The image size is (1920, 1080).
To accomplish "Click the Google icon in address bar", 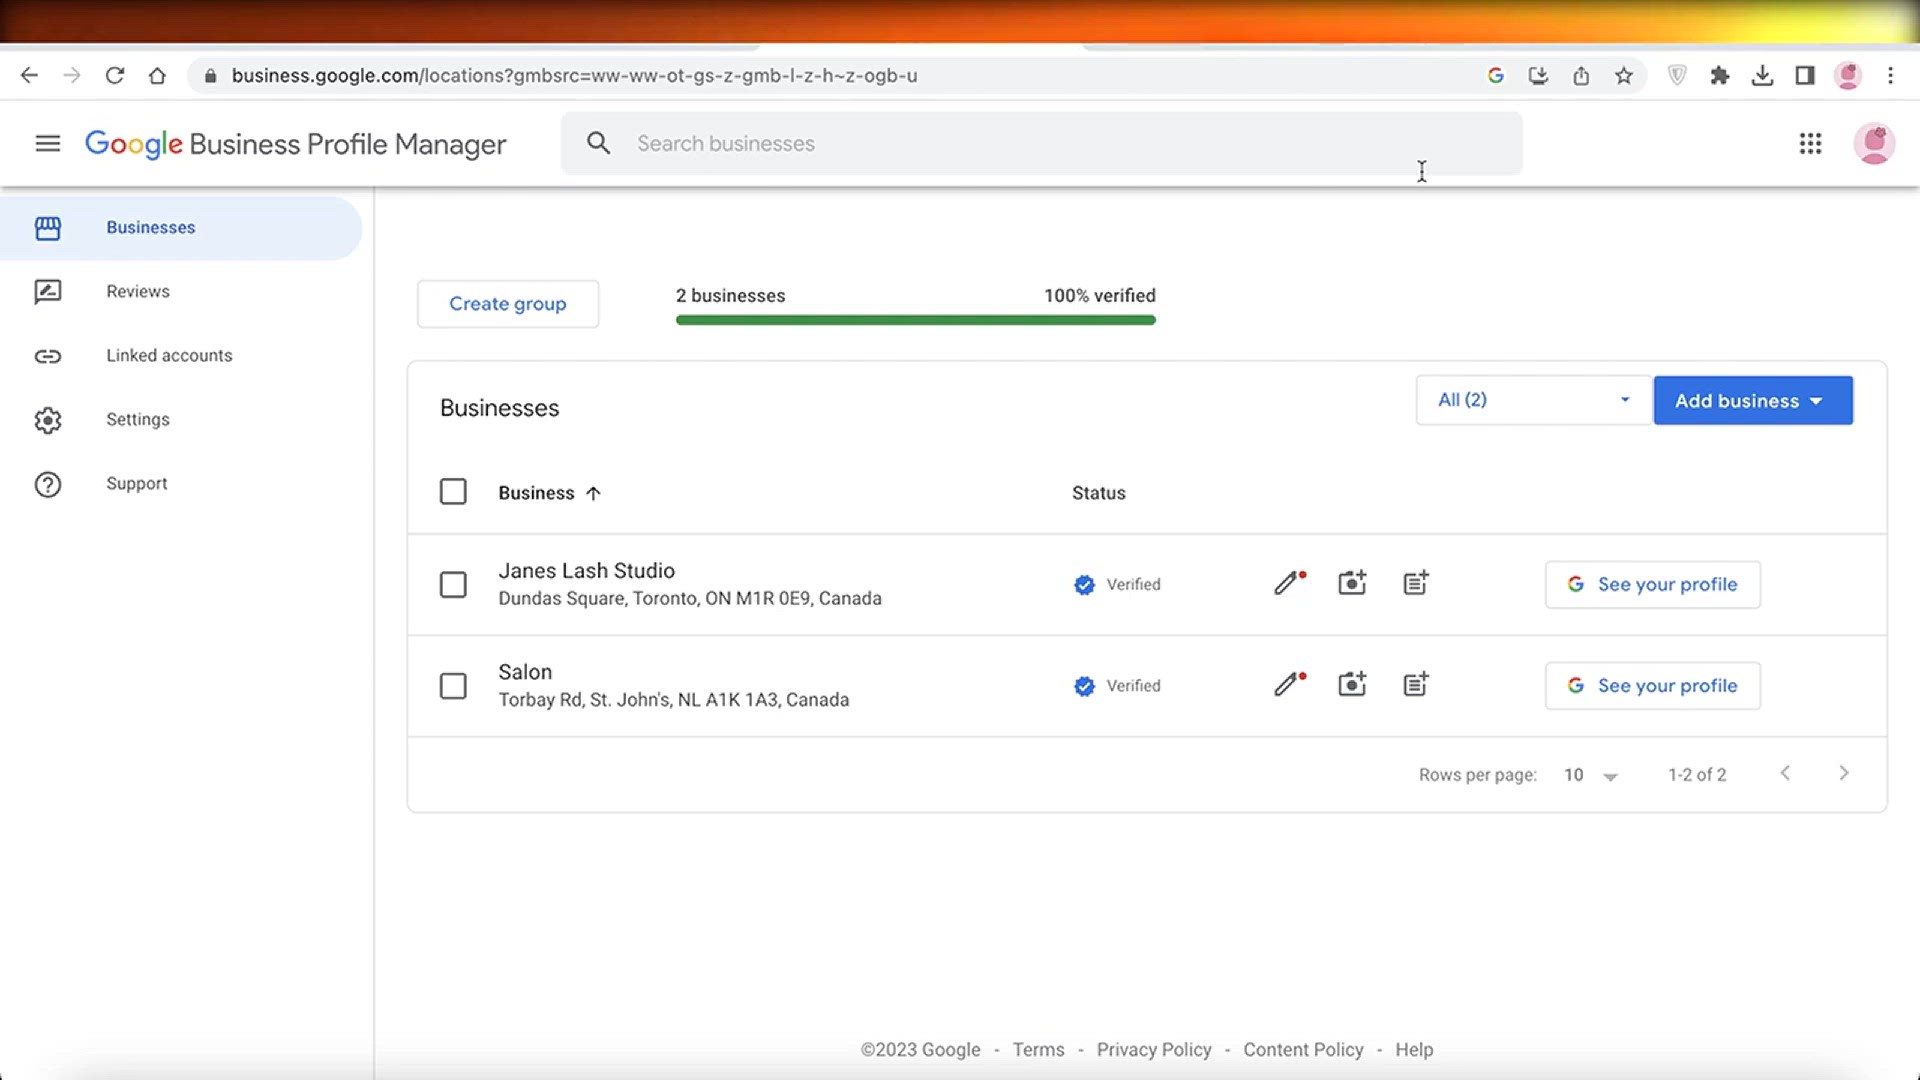I will coord(1496,75).
